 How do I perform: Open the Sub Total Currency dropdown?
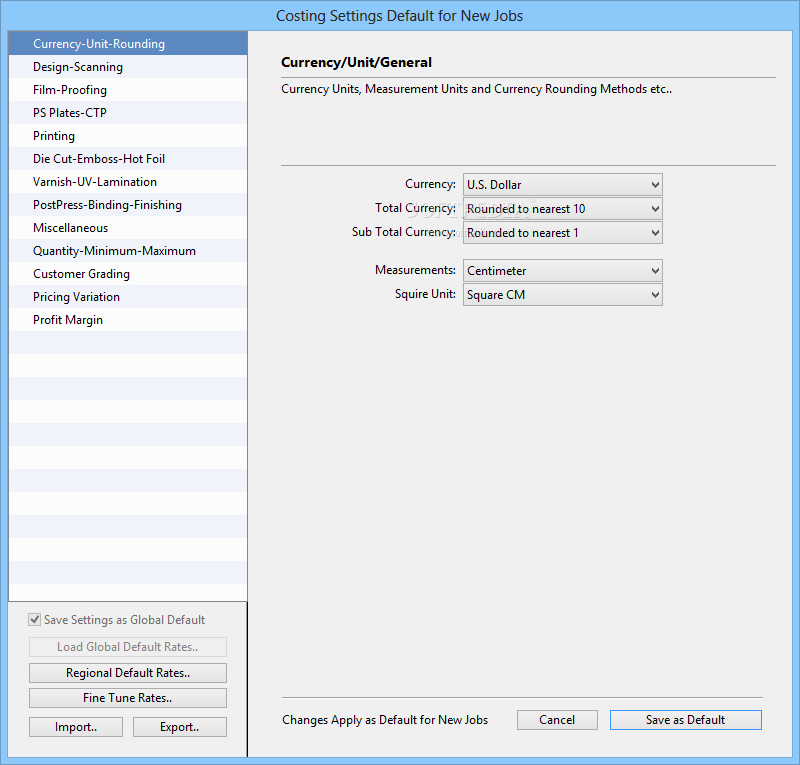click(x=563, y=233)
